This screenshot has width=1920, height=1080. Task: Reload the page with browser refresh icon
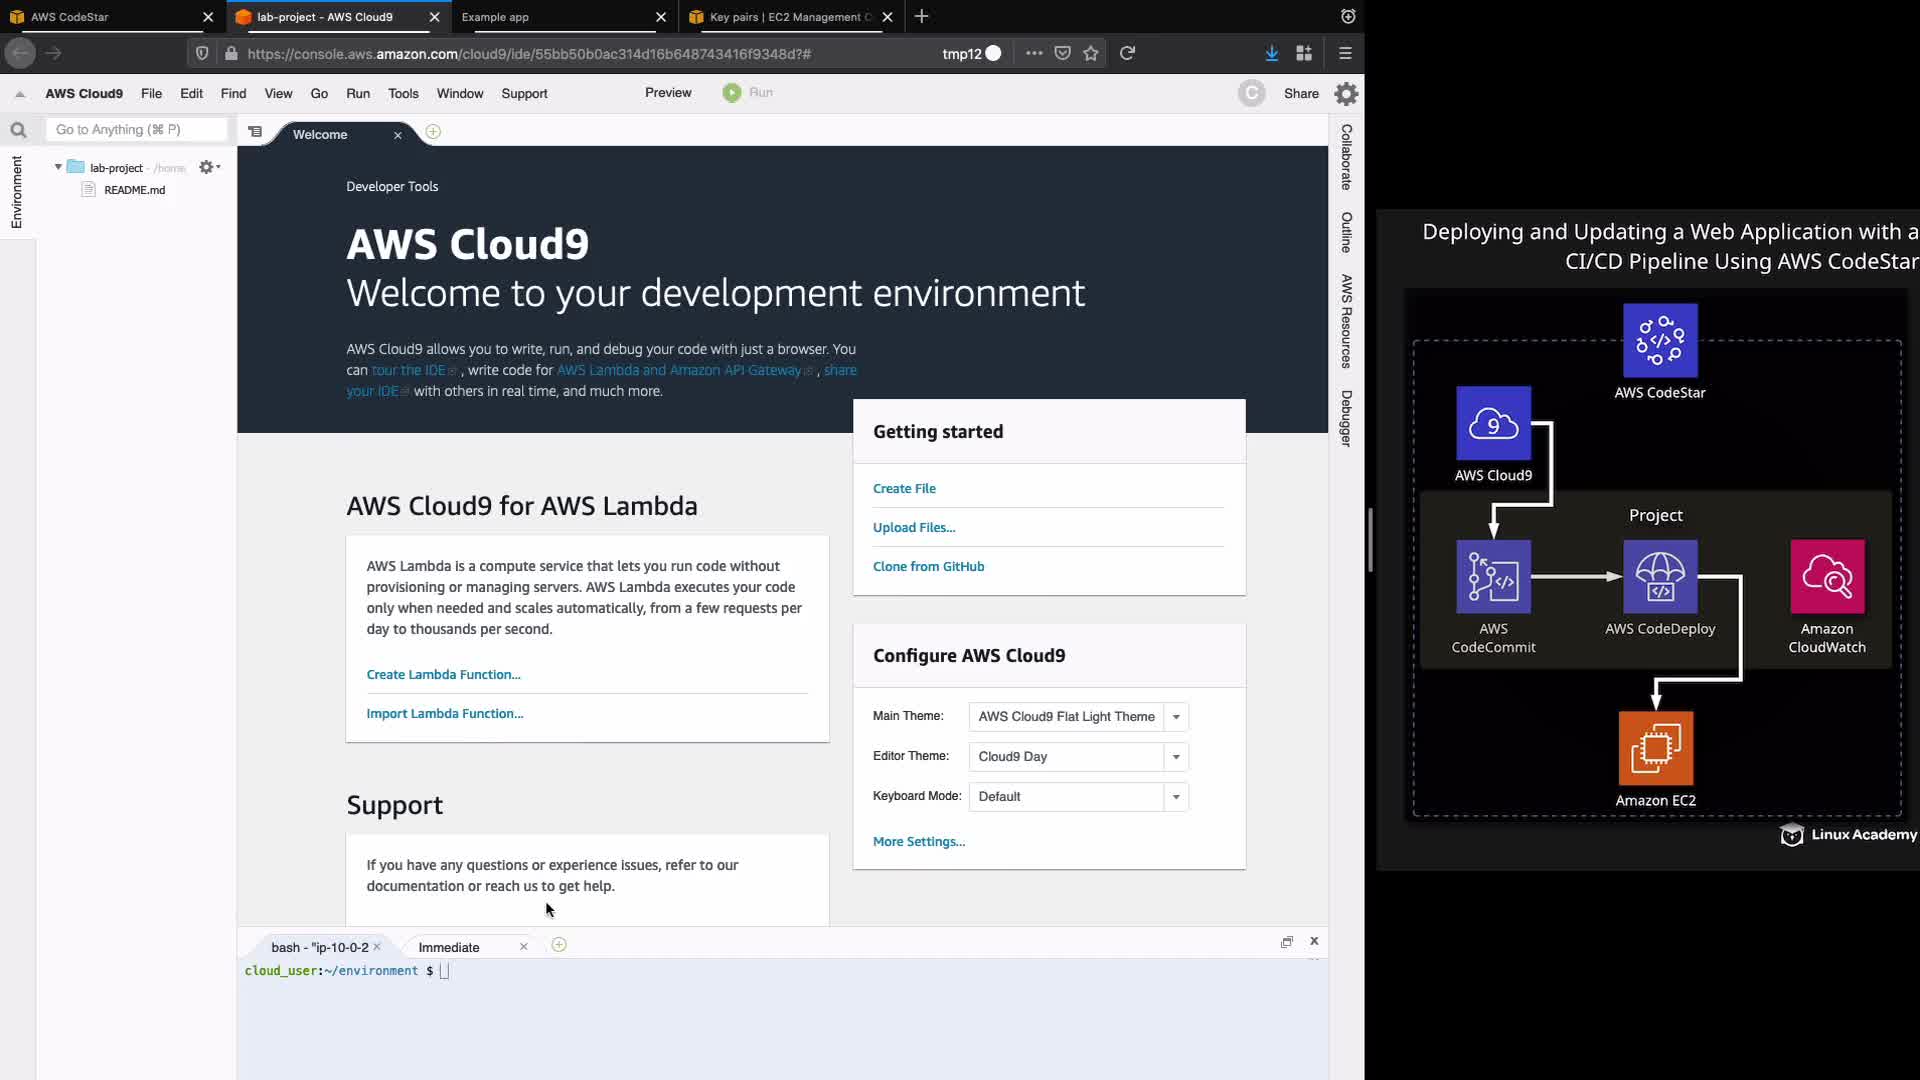[1127, 53]
